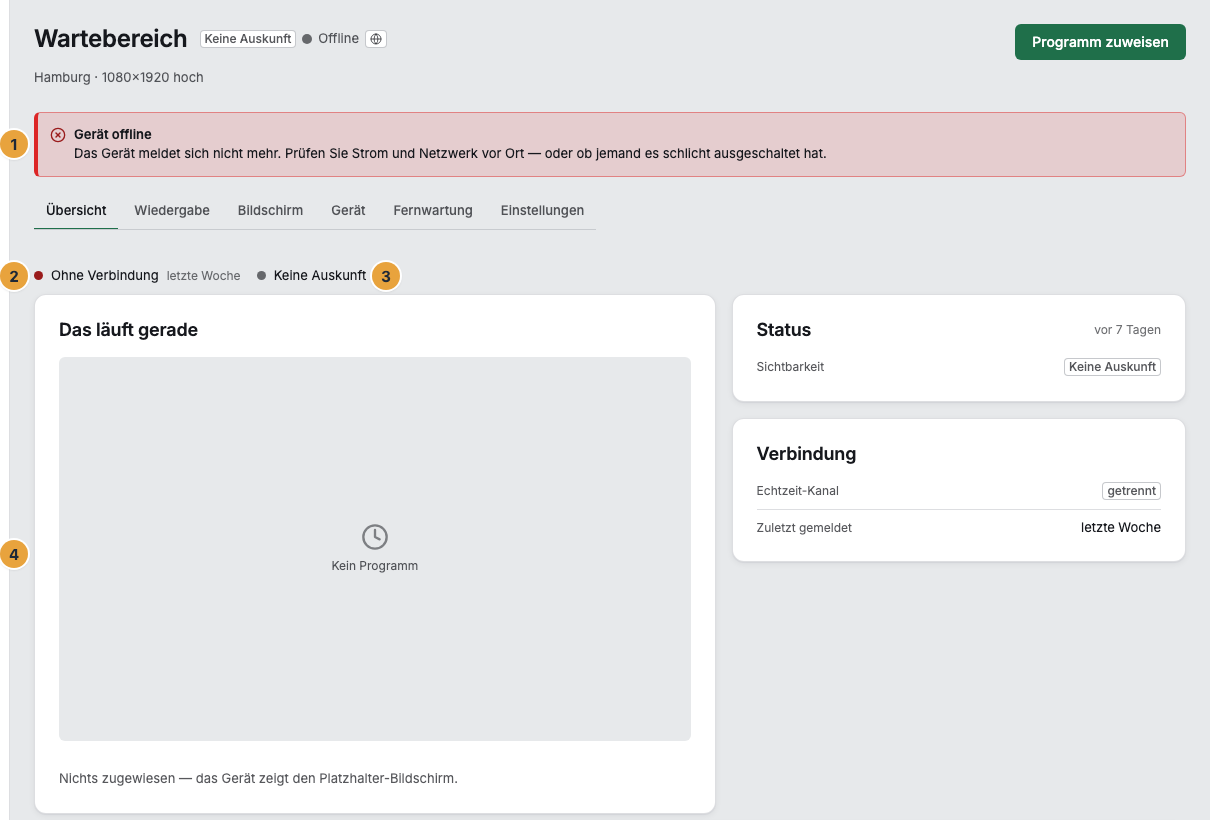This screenshot has height=820, width=1210.
Task: Click the red dot beside Ohne Verbindung
Action: tap(39, 275)
